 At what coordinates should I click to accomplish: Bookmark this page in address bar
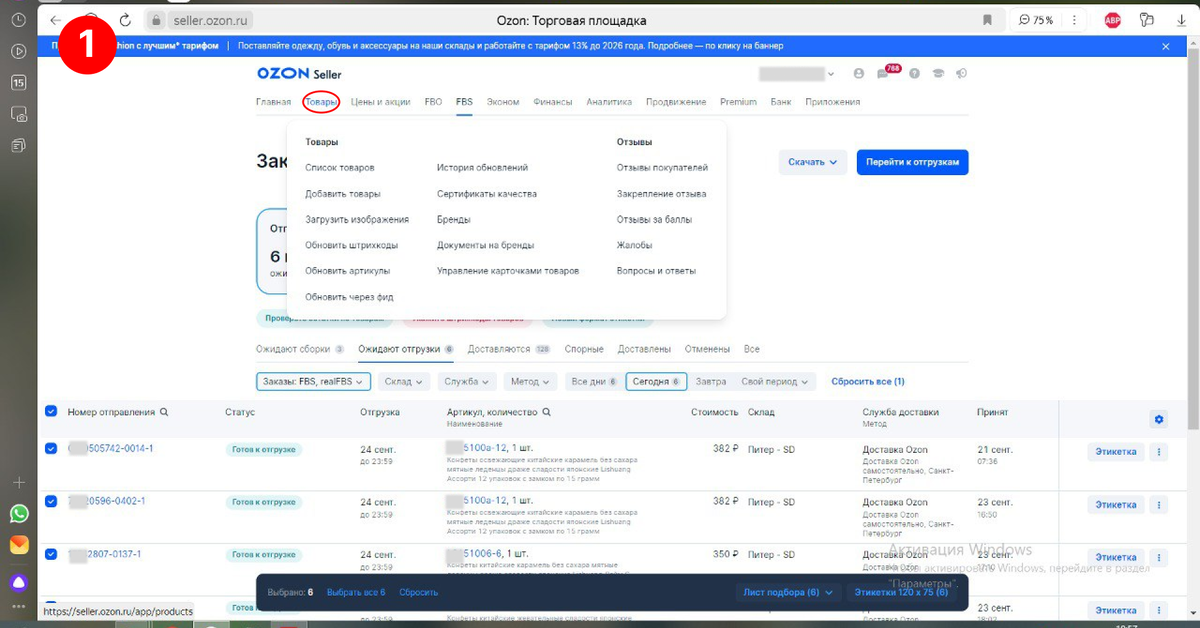point(987,20)
